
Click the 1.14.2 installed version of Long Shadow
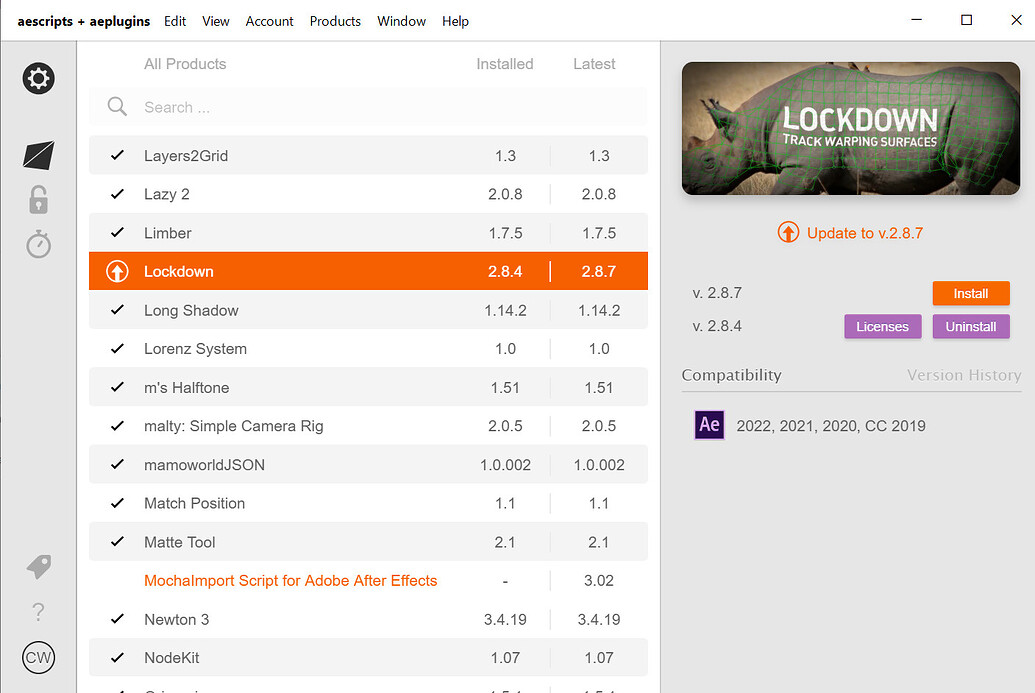(505, 310)
